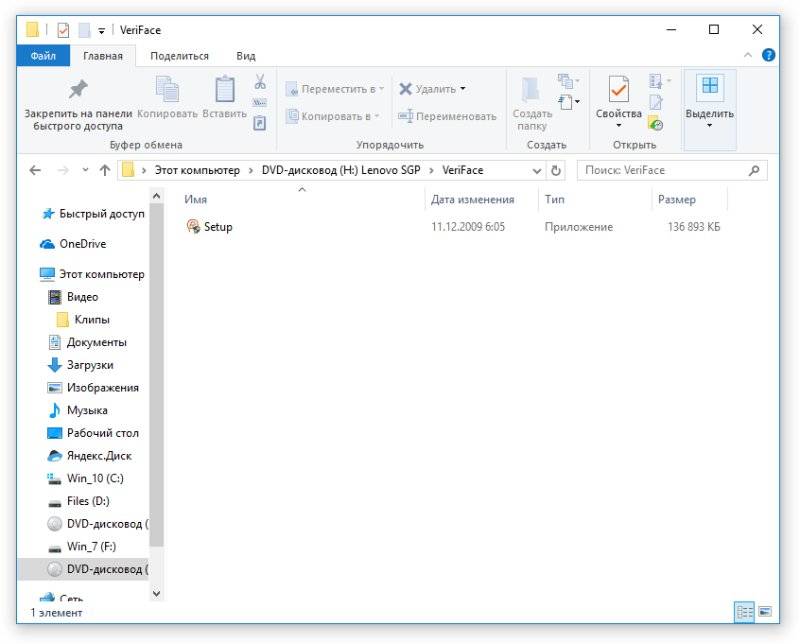This screenshot has width=800, height=644.
Task: Open Копировать в dropdown
Action: [x=333, y=116]
